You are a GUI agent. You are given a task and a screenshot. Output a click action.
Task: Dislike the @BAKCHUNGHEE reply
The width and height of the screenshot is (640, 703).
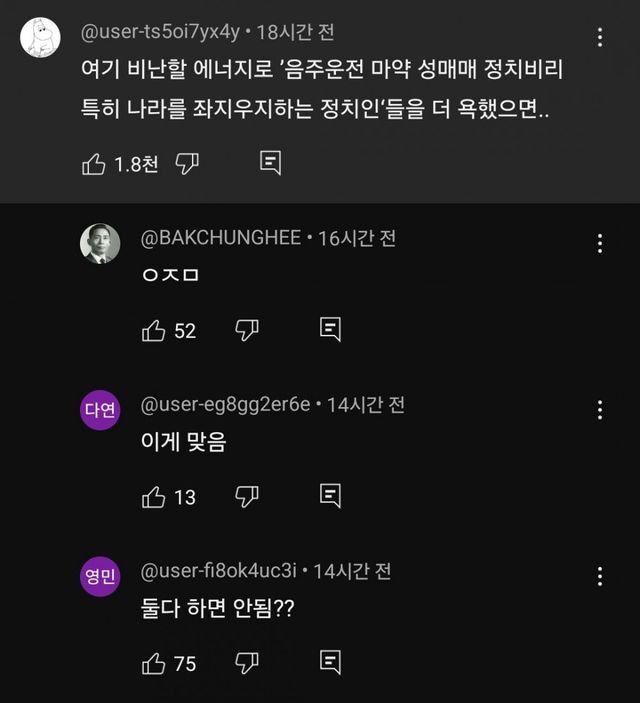[x=247, y=330]
